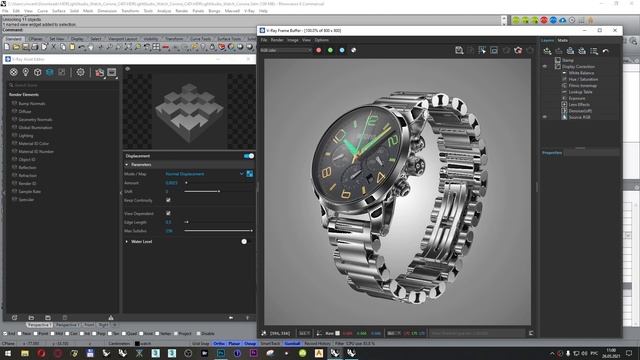This screenshot has width=640, height=360.
Task: Open the Materials category in Asset Editor
Action: point(13,72)
